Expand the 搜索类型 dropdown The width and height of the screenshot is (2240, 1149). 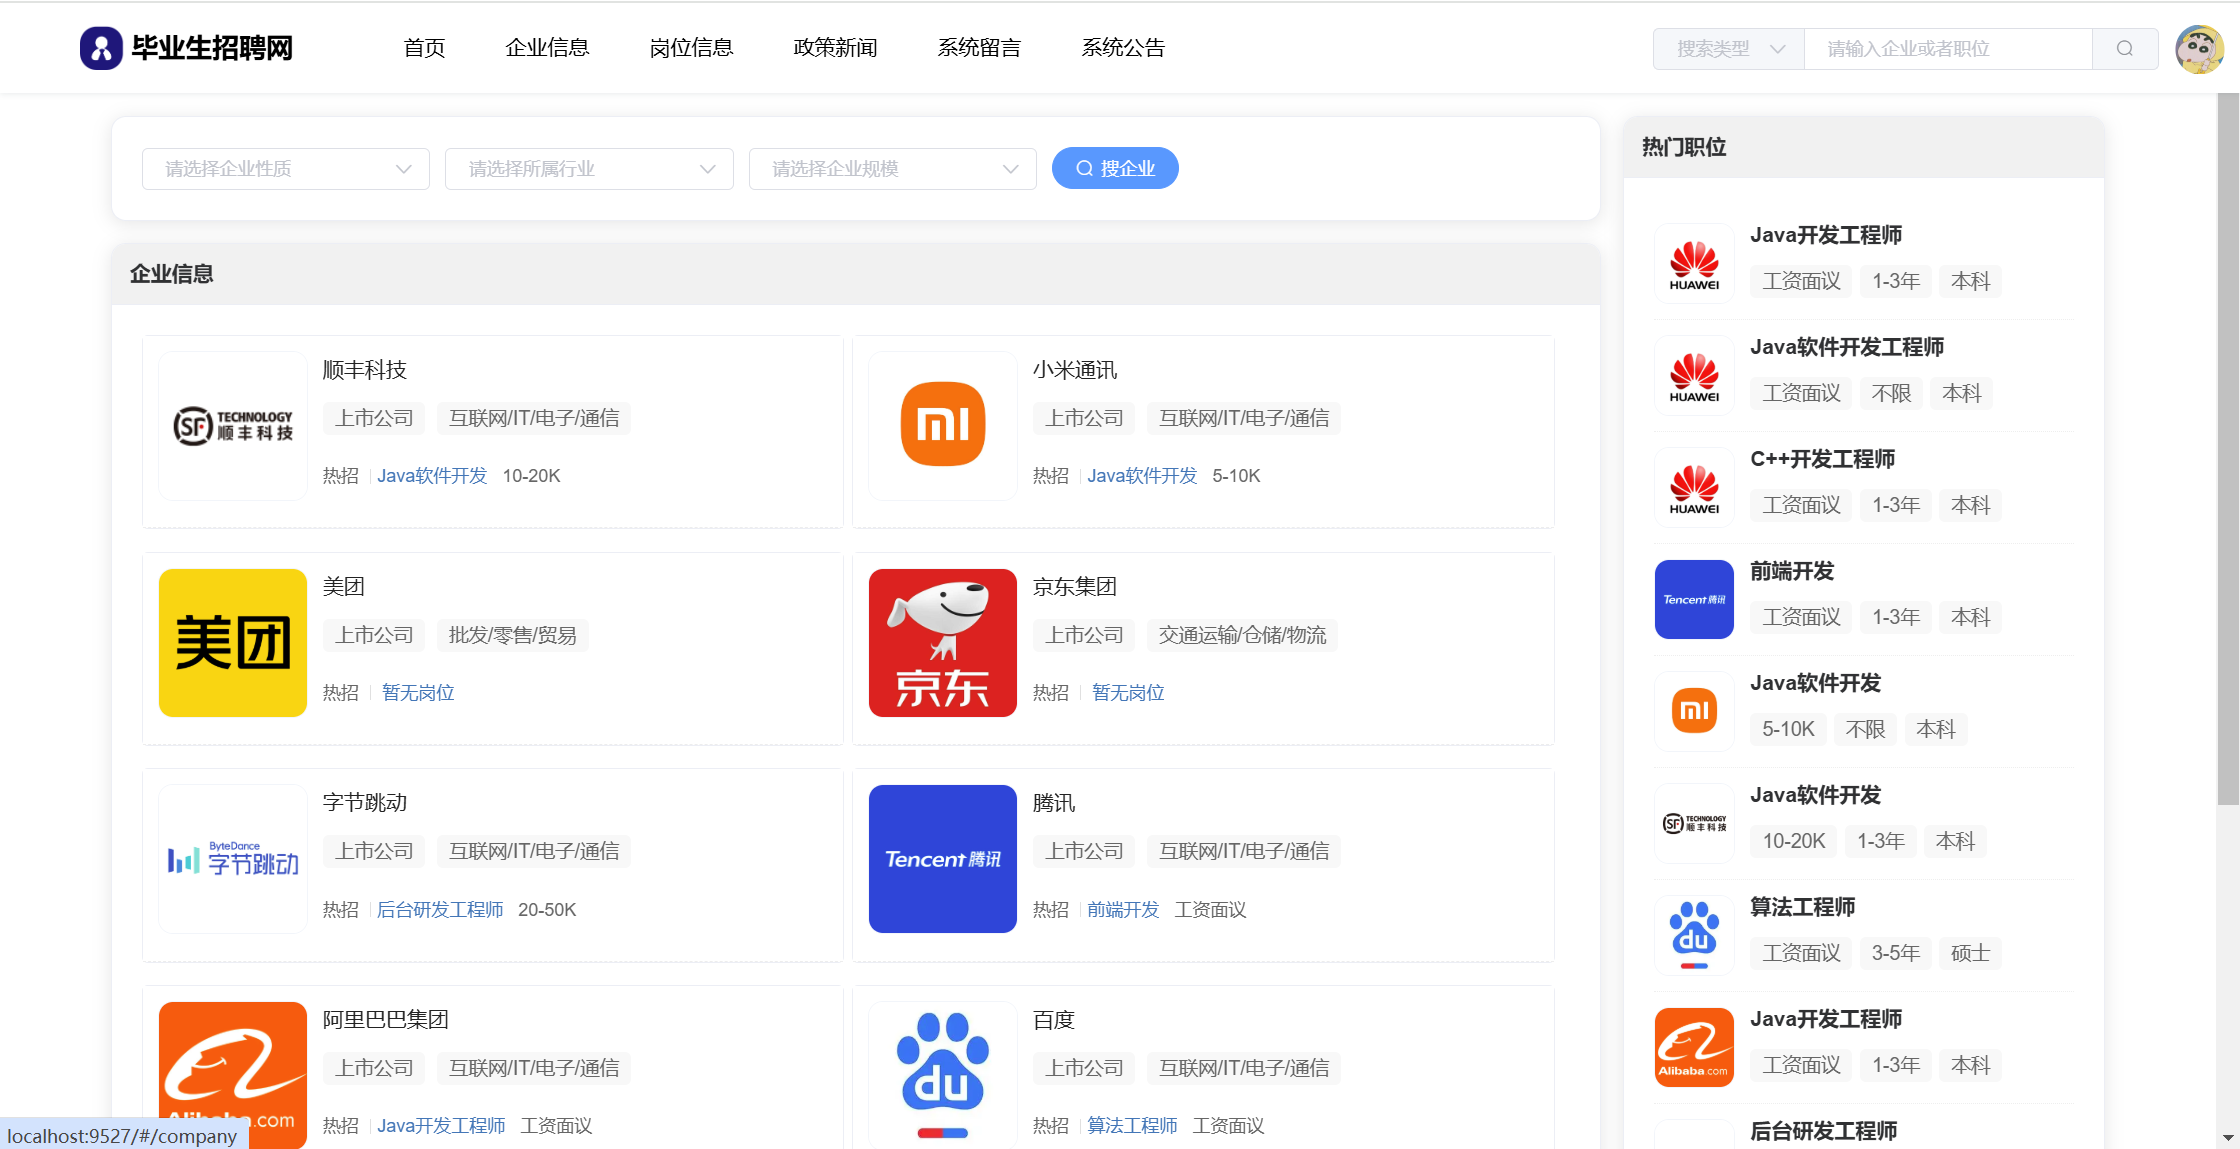click(1729, 49)
